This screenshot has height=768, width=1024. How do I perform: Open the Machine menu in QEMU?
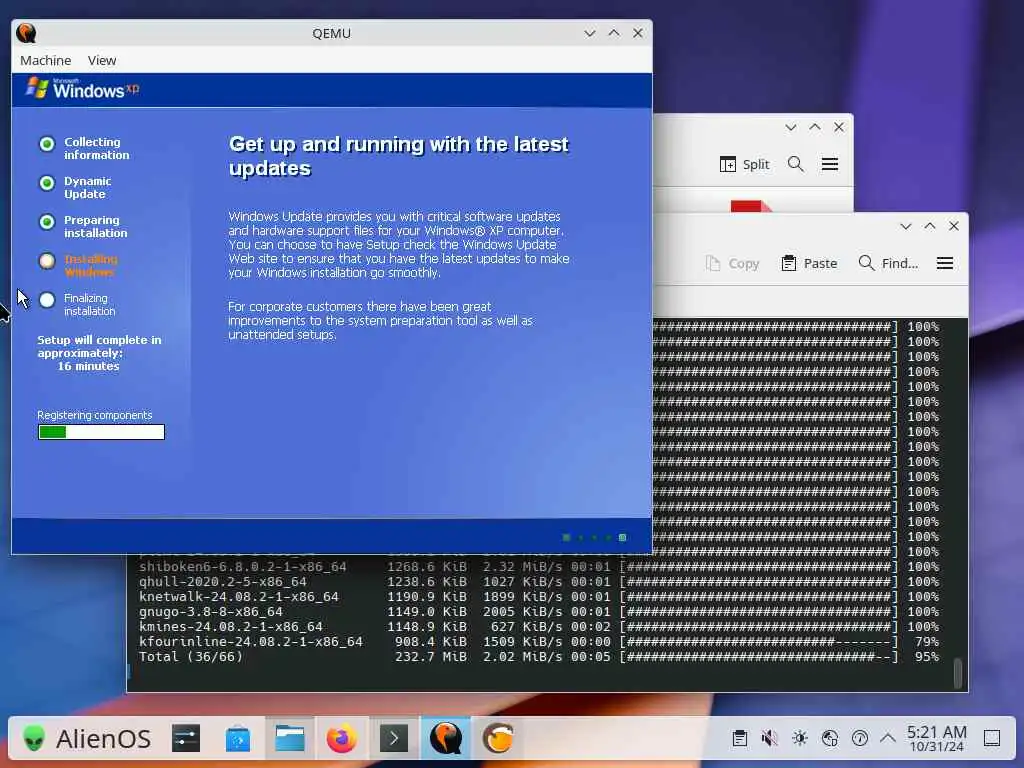(45, 60)
